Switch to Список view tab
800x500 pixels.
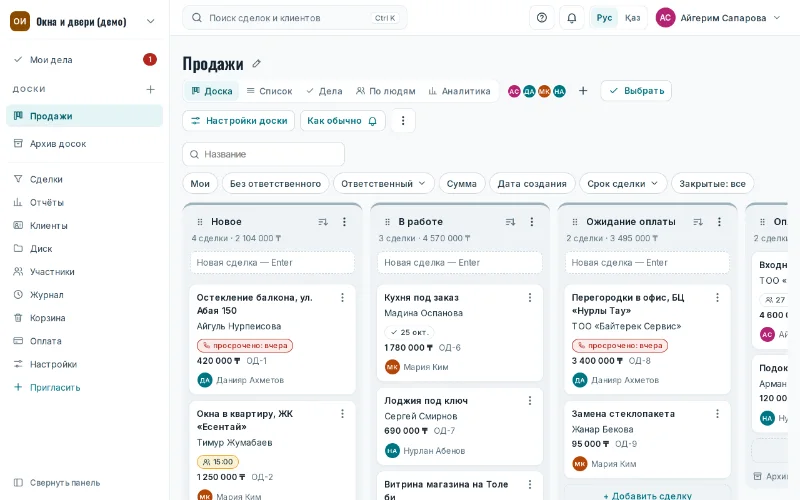pos(269,91)
